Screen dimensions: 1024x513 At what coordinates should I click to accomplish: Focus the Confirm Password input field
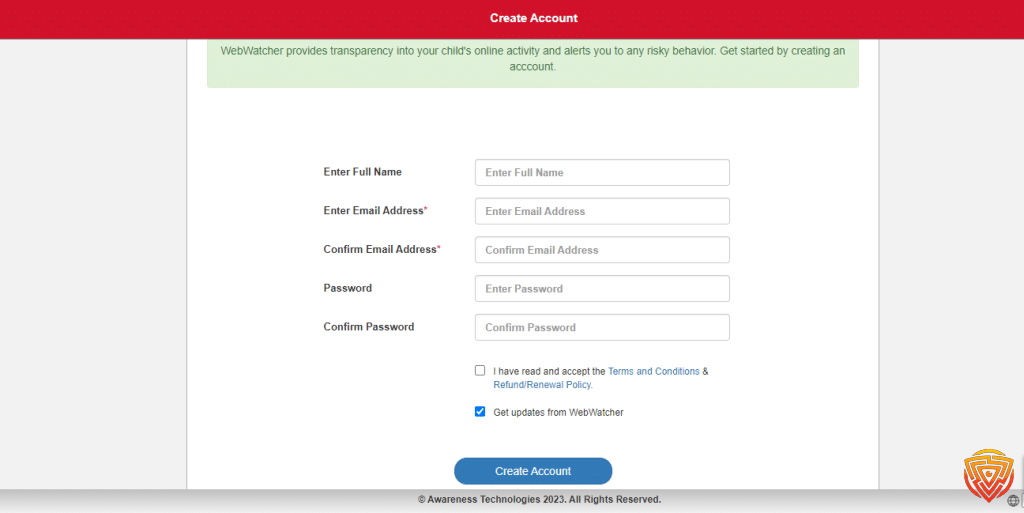602,328
